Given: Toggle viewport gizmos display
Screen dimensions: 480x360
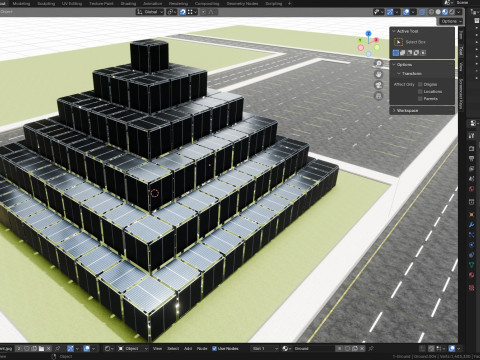Looking at the screenshot, I should [390, 12].
